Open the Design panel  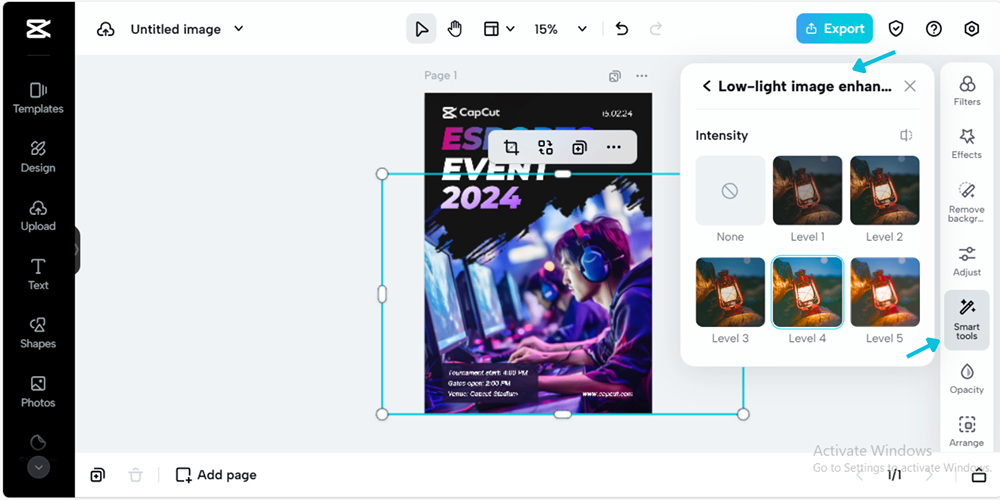pyautogui.click(x=38, y=158)
